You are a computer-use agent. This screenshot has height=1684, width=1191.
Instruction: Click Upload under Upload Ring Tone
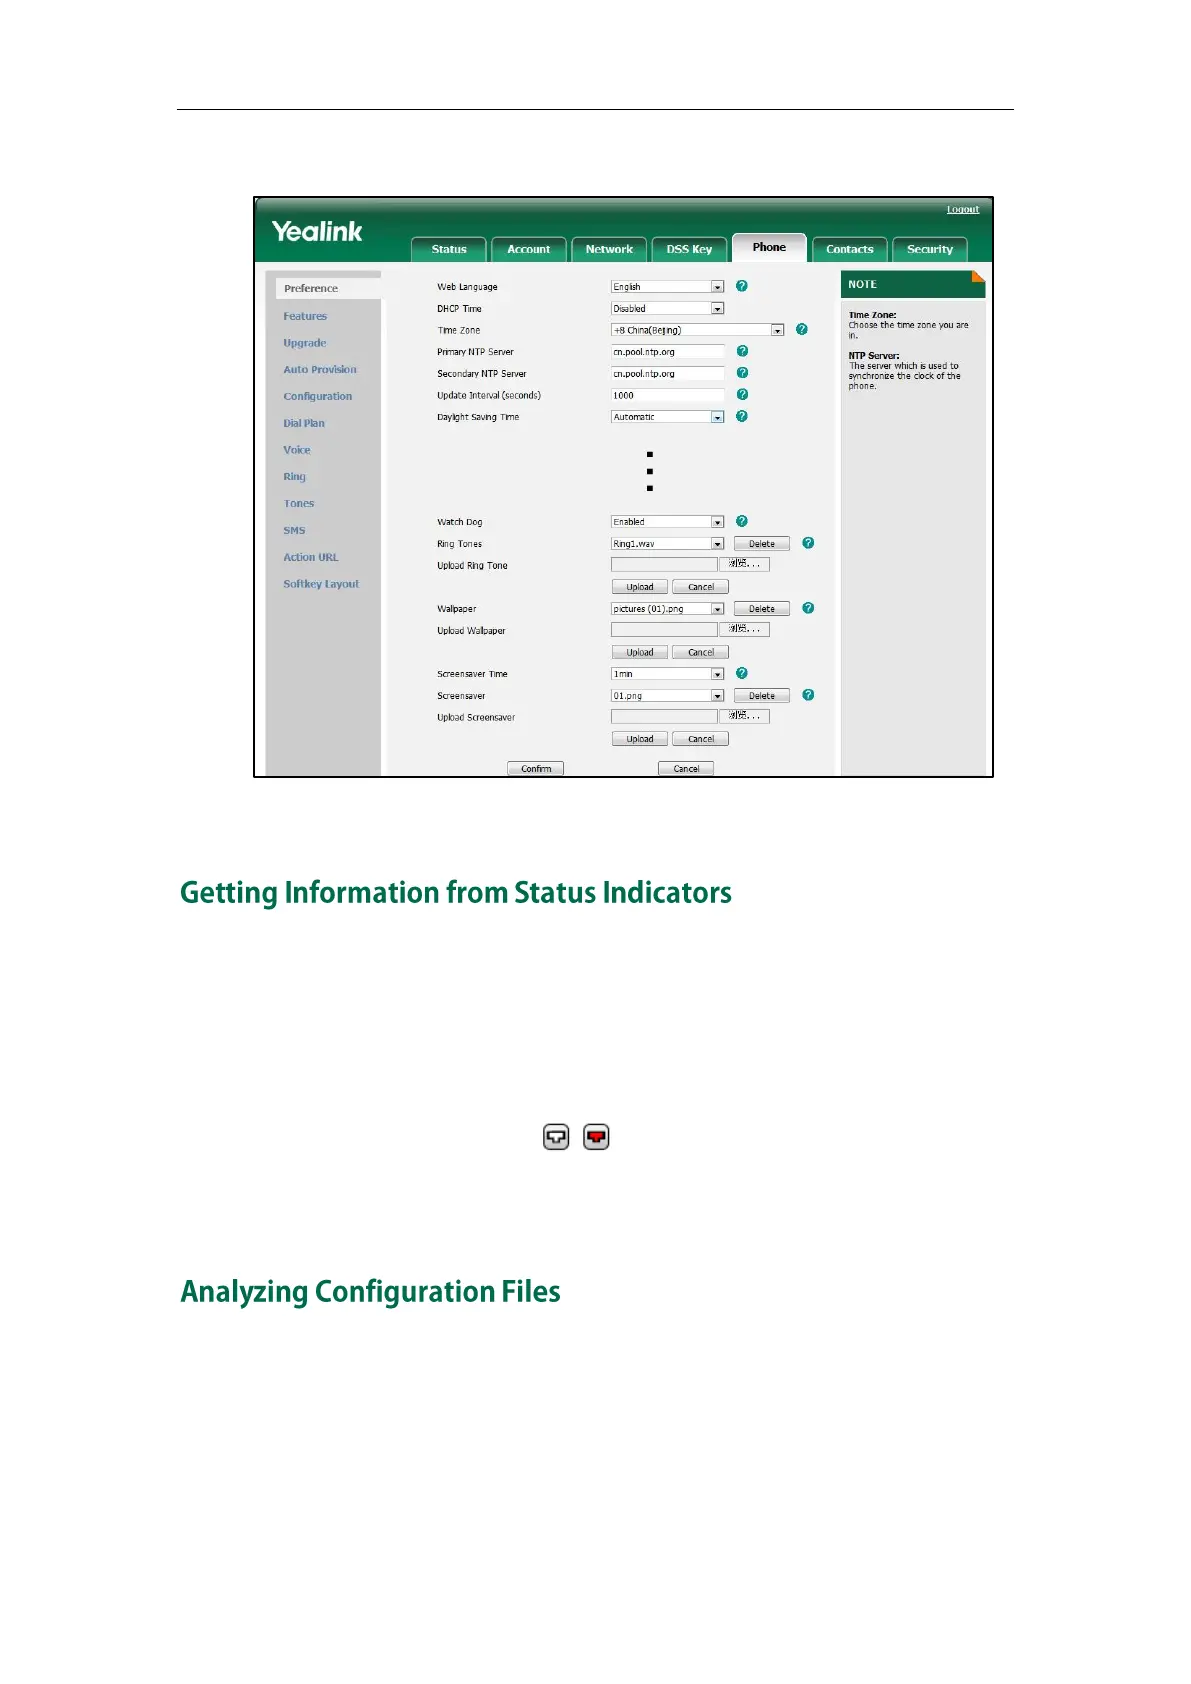click(640, 587)
